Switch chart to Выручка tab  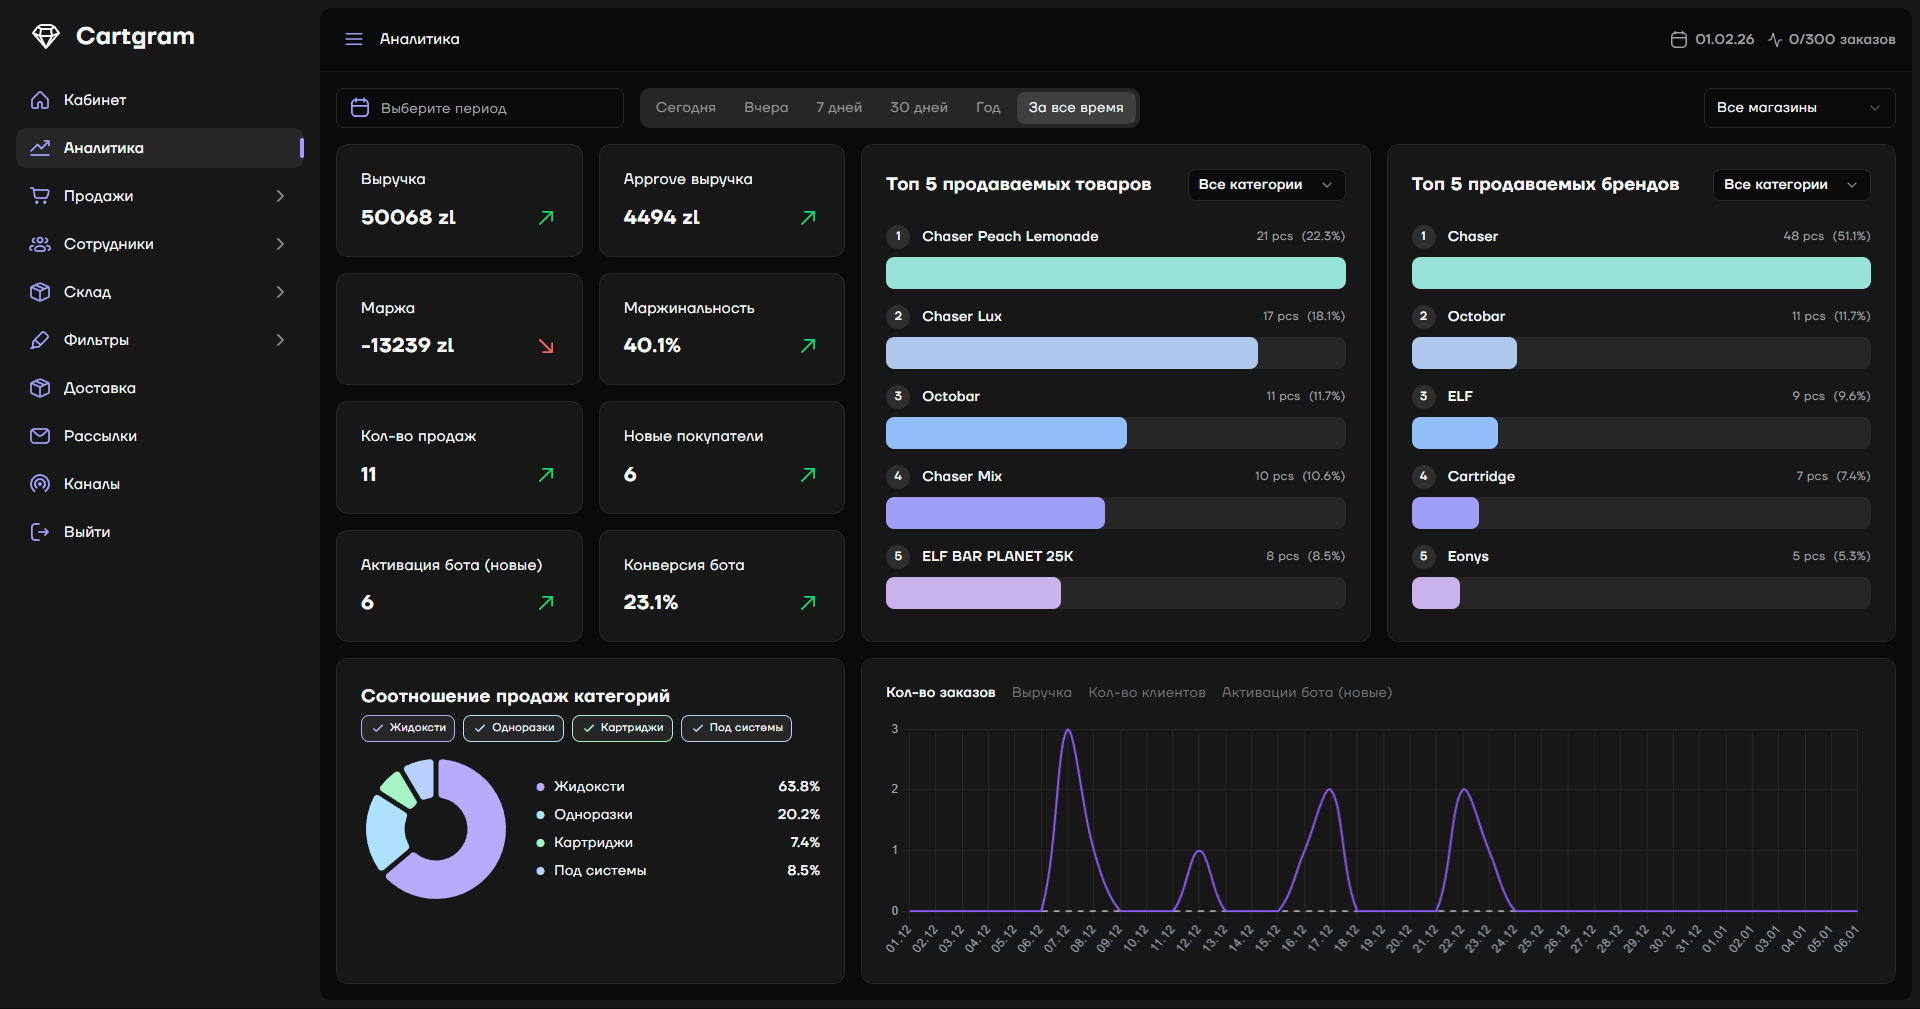pyautogui.click(x=1041, y=693)
